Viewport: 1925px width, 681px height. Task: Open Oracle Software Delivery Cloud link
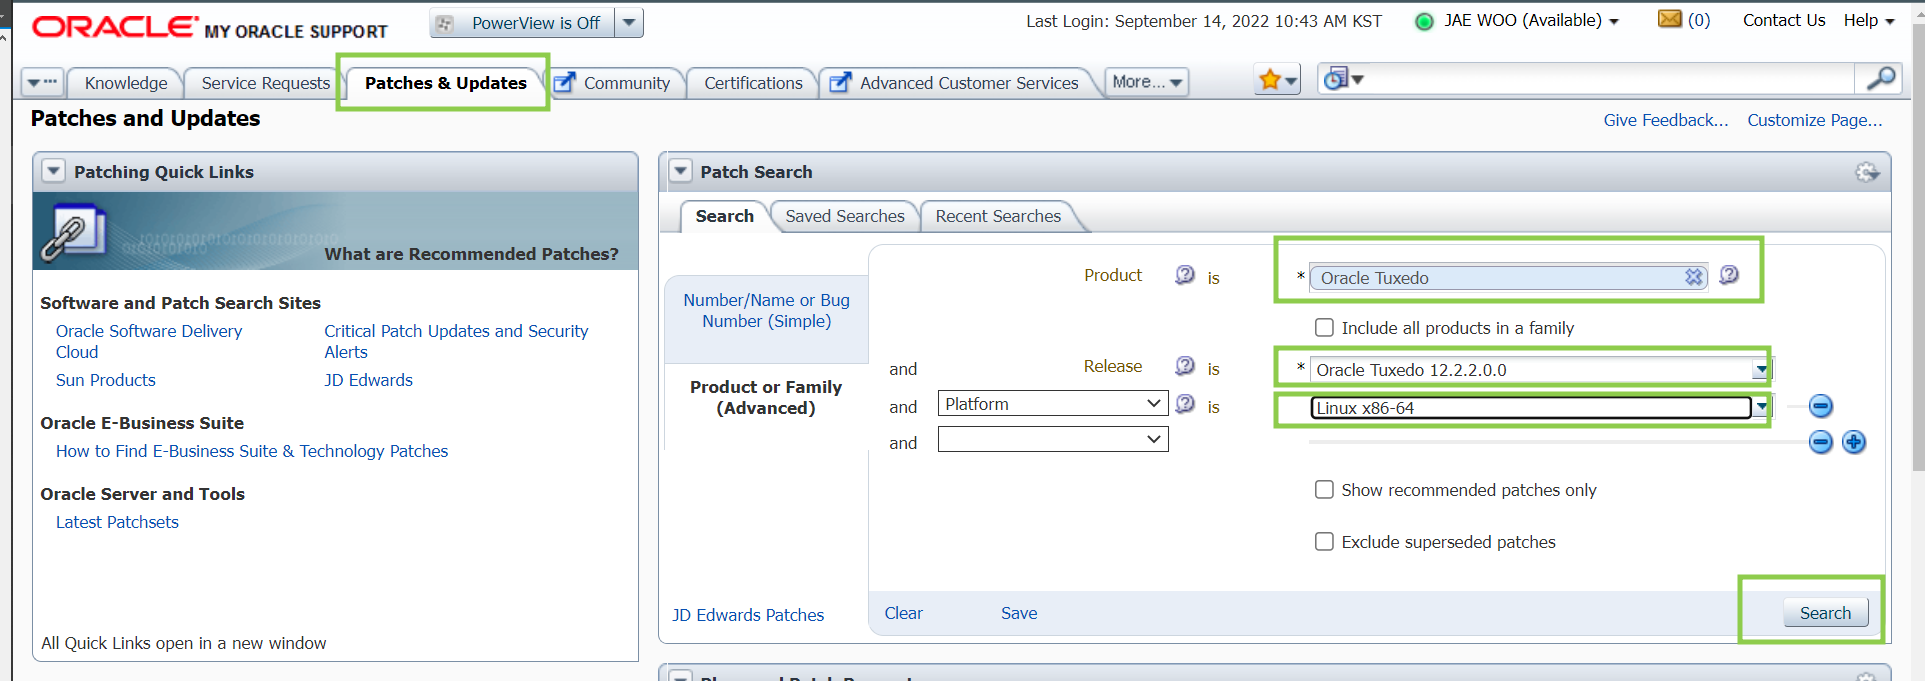coord(149,341)
